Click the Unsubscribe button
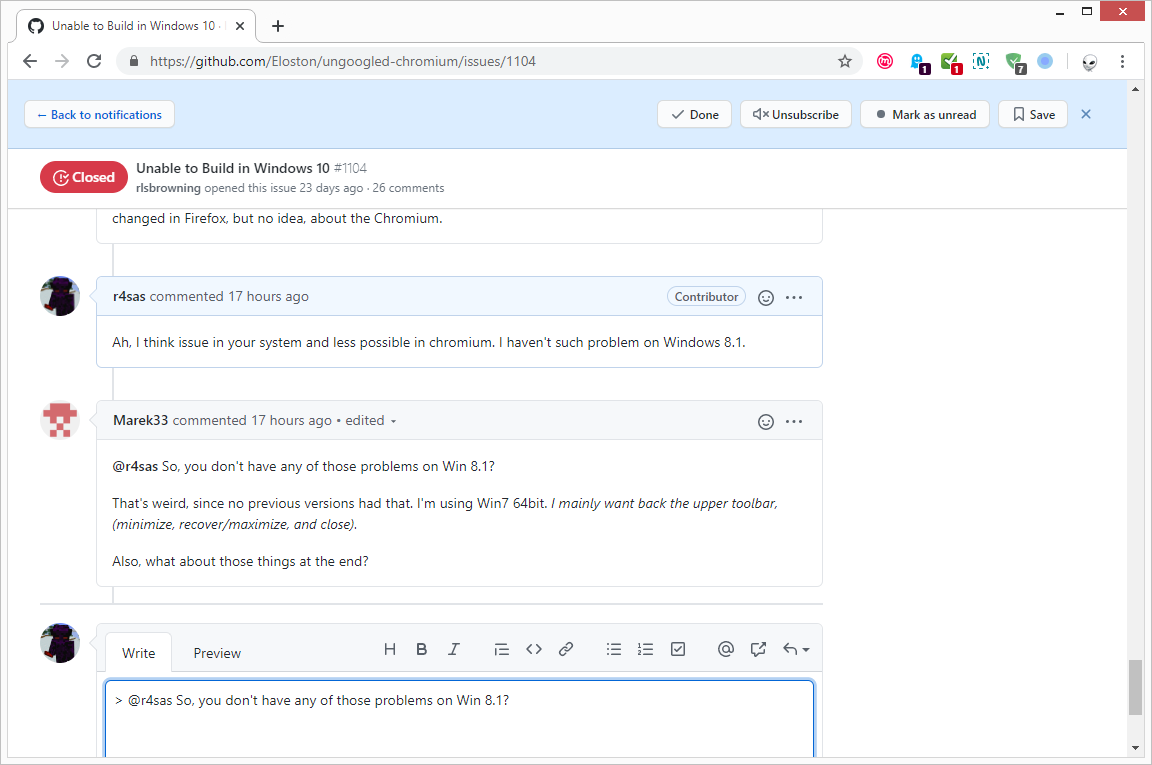 click(796, 115)
